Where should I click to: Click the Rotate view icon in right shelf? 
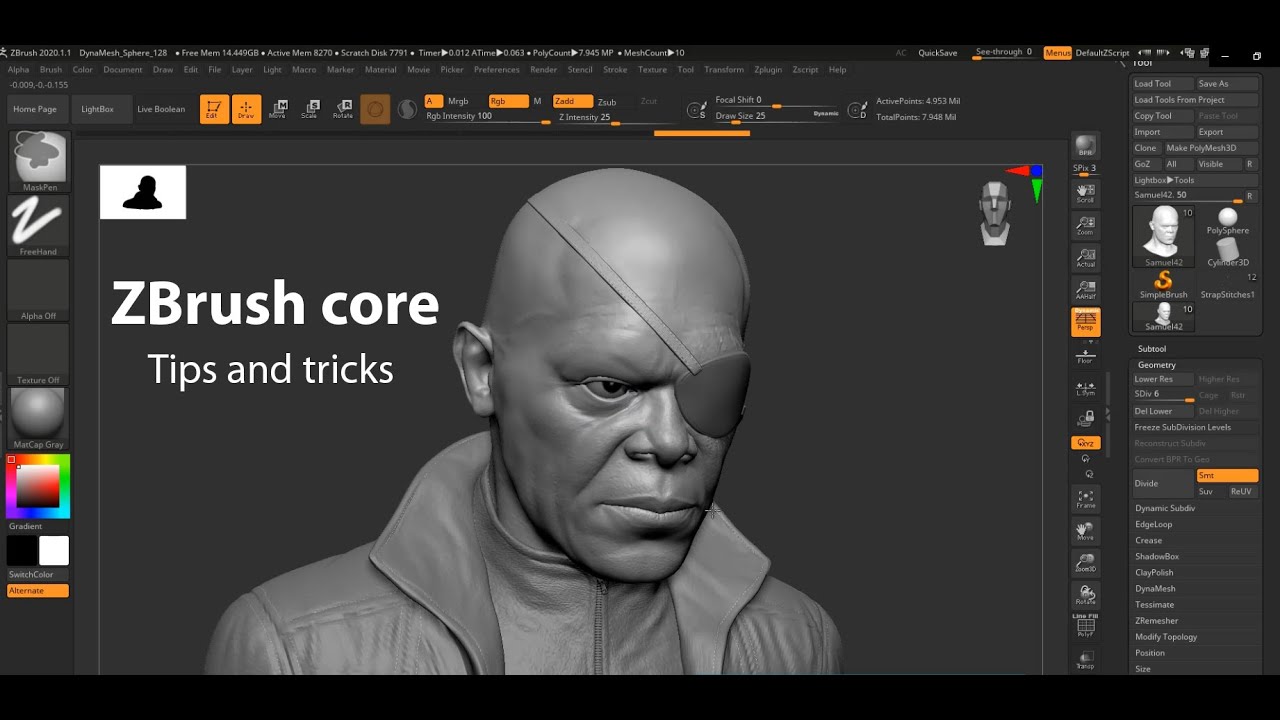(x=1085, y=594)
